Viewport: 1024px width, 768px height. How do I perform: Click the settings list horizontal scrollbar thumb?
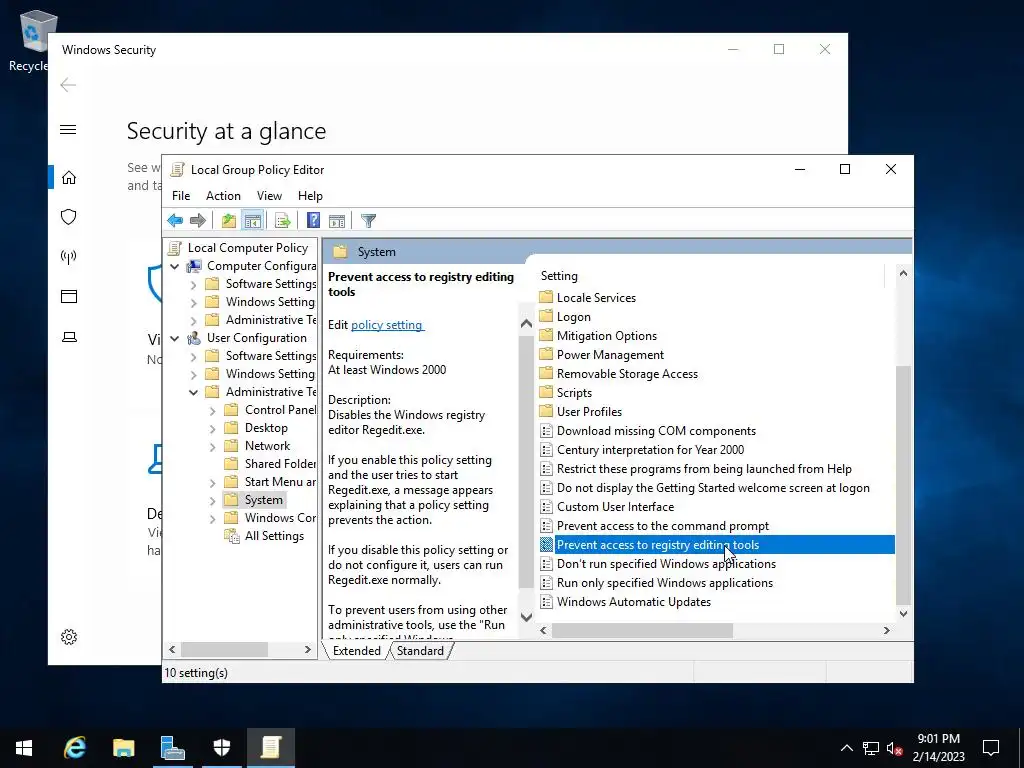point(642,631)
